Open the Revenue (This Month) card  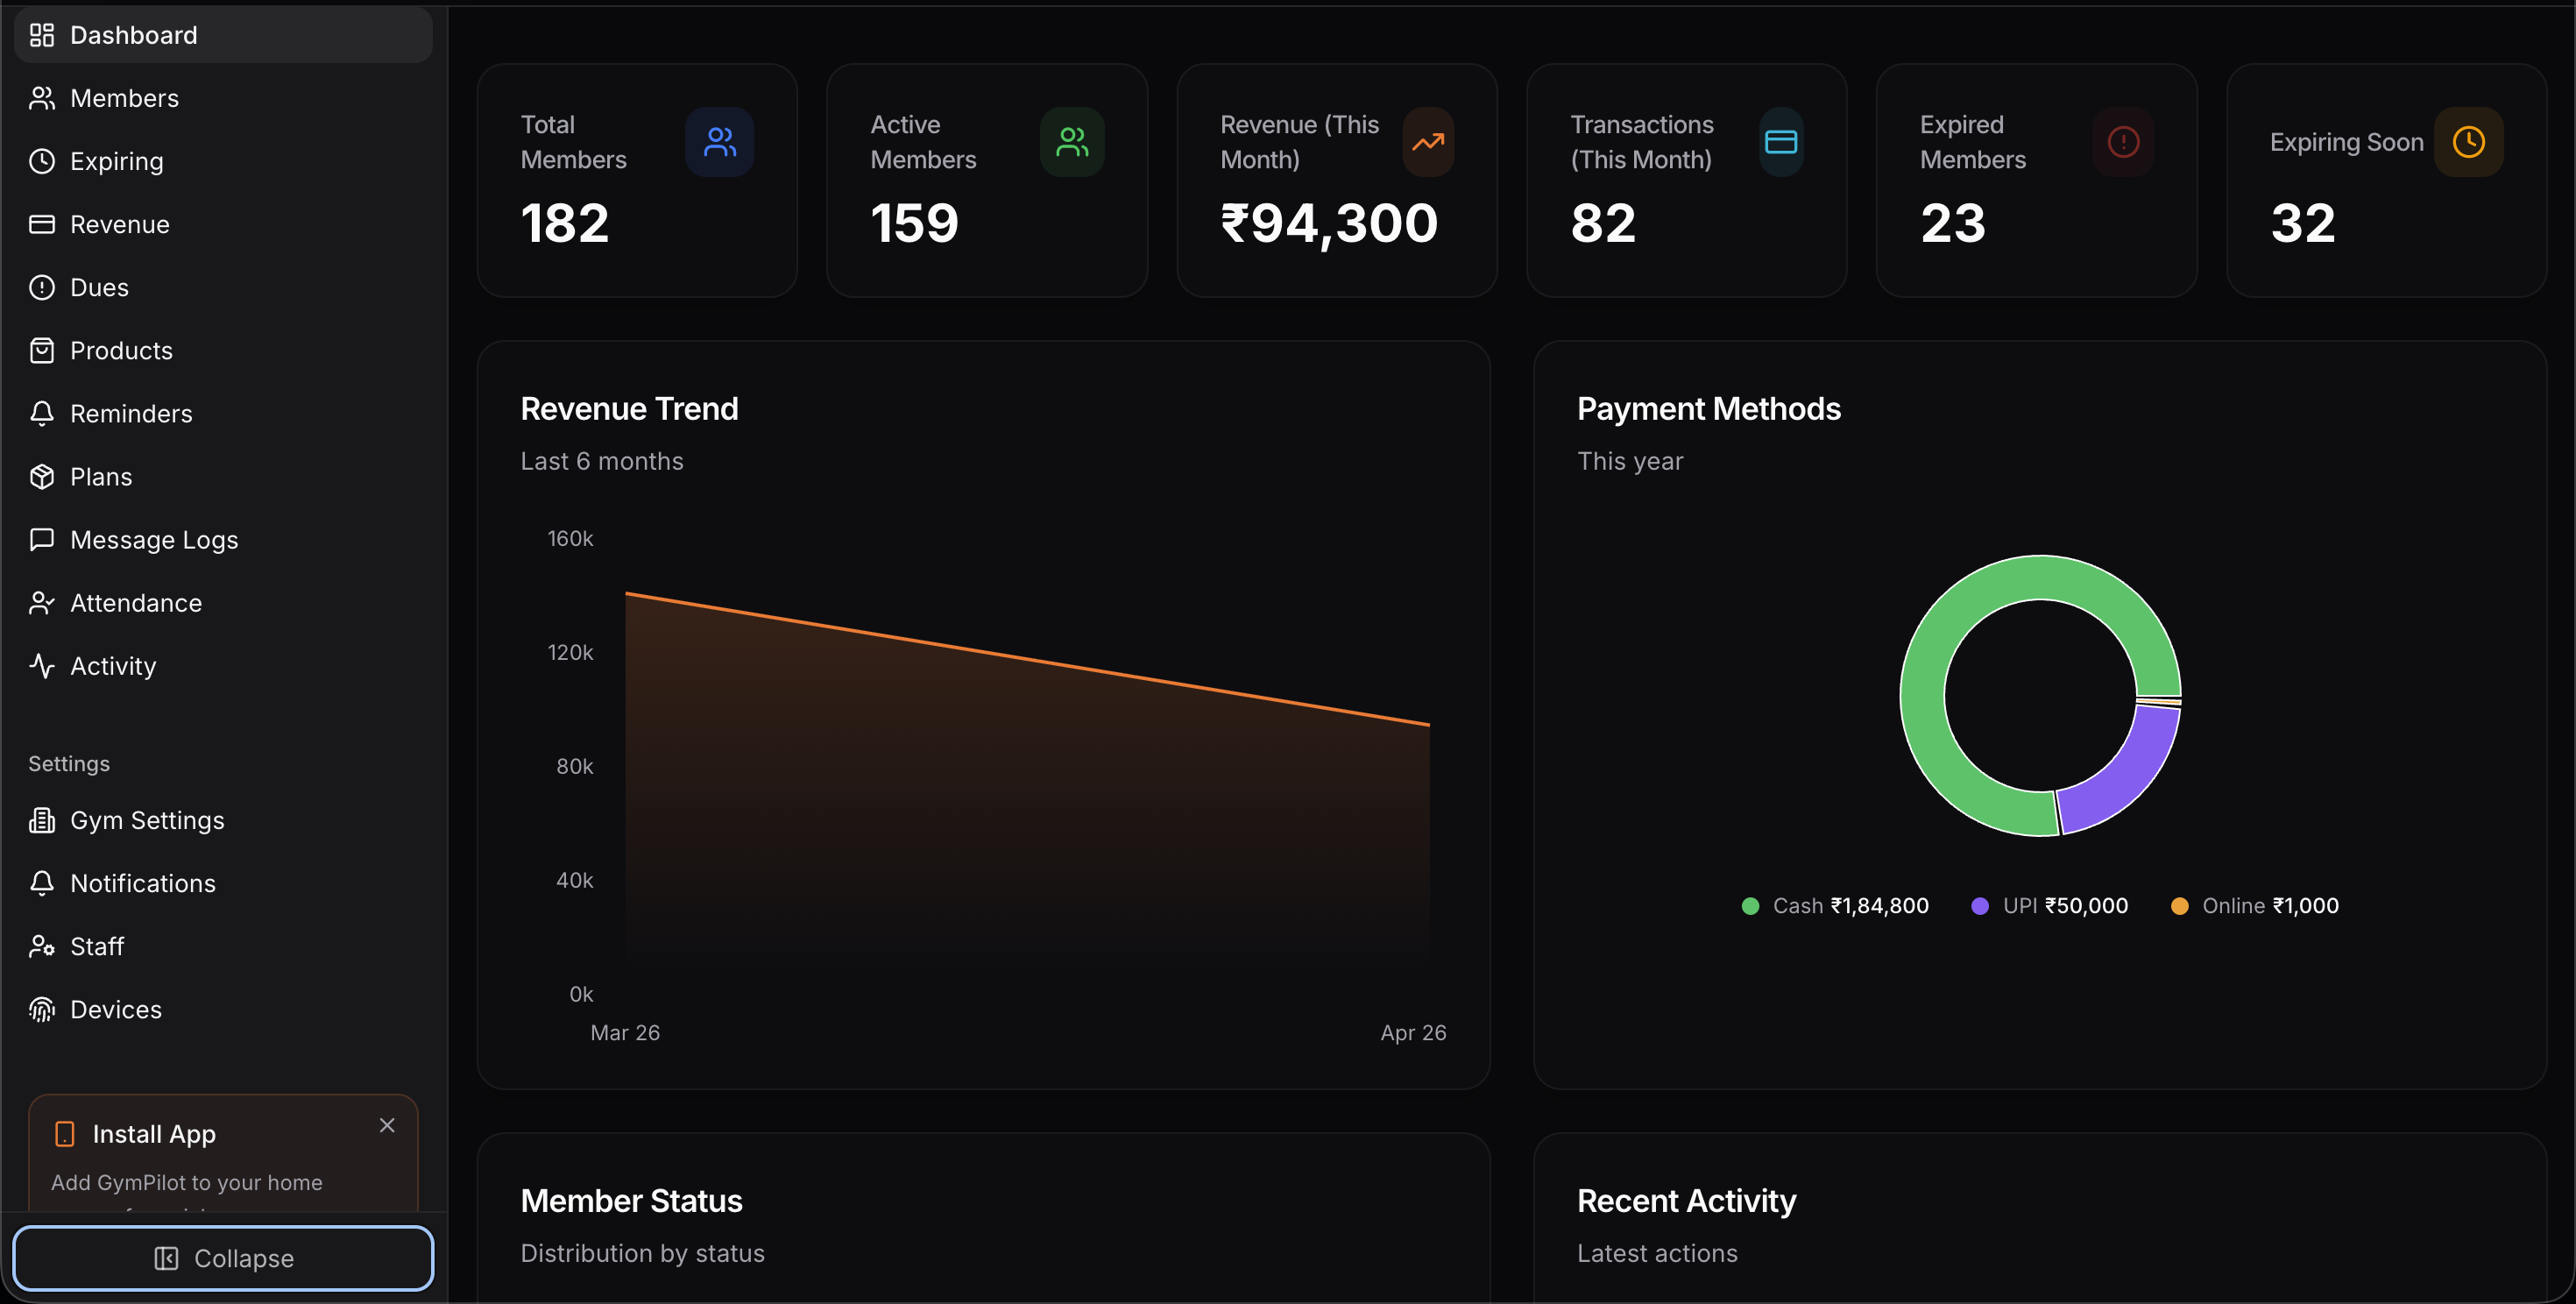pyautogui.click(x=1336, y=180)
